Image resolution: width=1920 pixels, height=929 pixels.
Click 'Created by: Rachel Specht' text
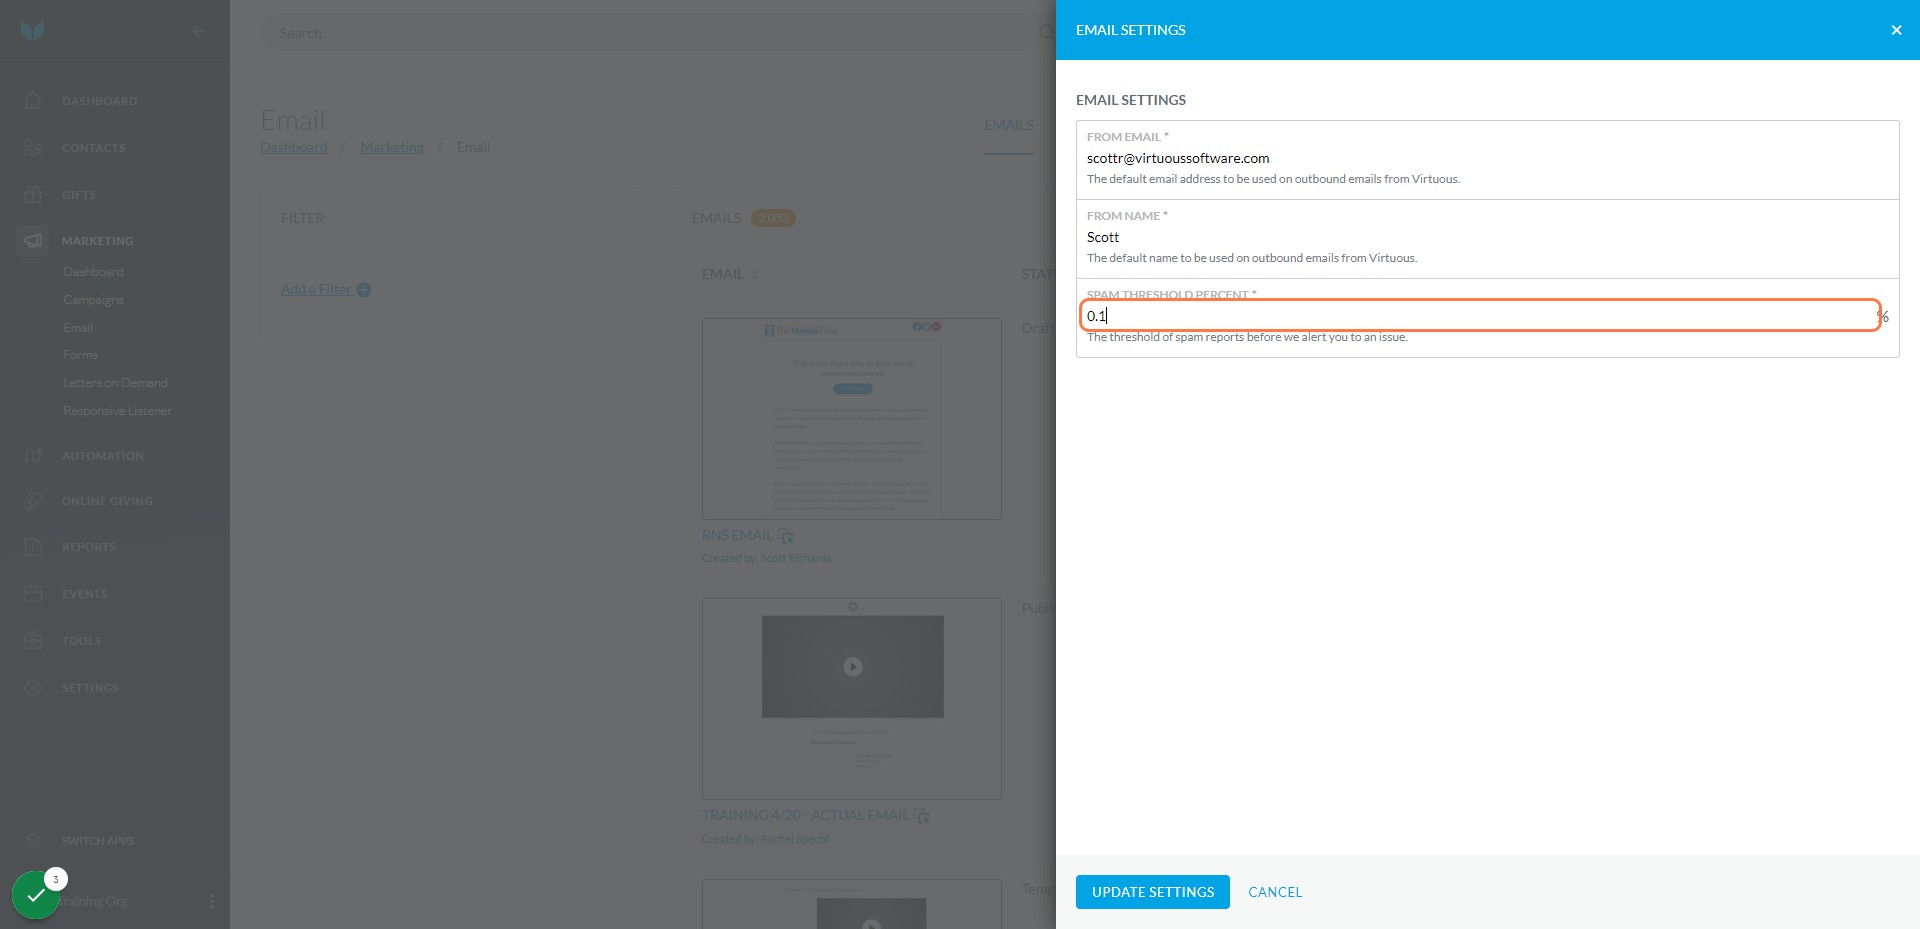[x=765, y=839]
